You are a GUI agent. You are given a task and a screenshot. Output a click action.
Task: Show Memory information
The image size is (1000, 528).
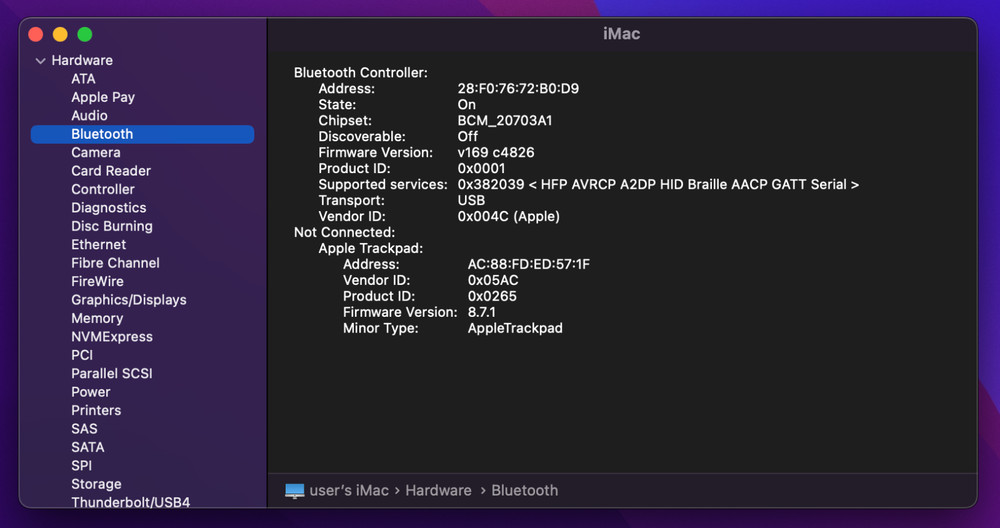[x=97, y=318]
